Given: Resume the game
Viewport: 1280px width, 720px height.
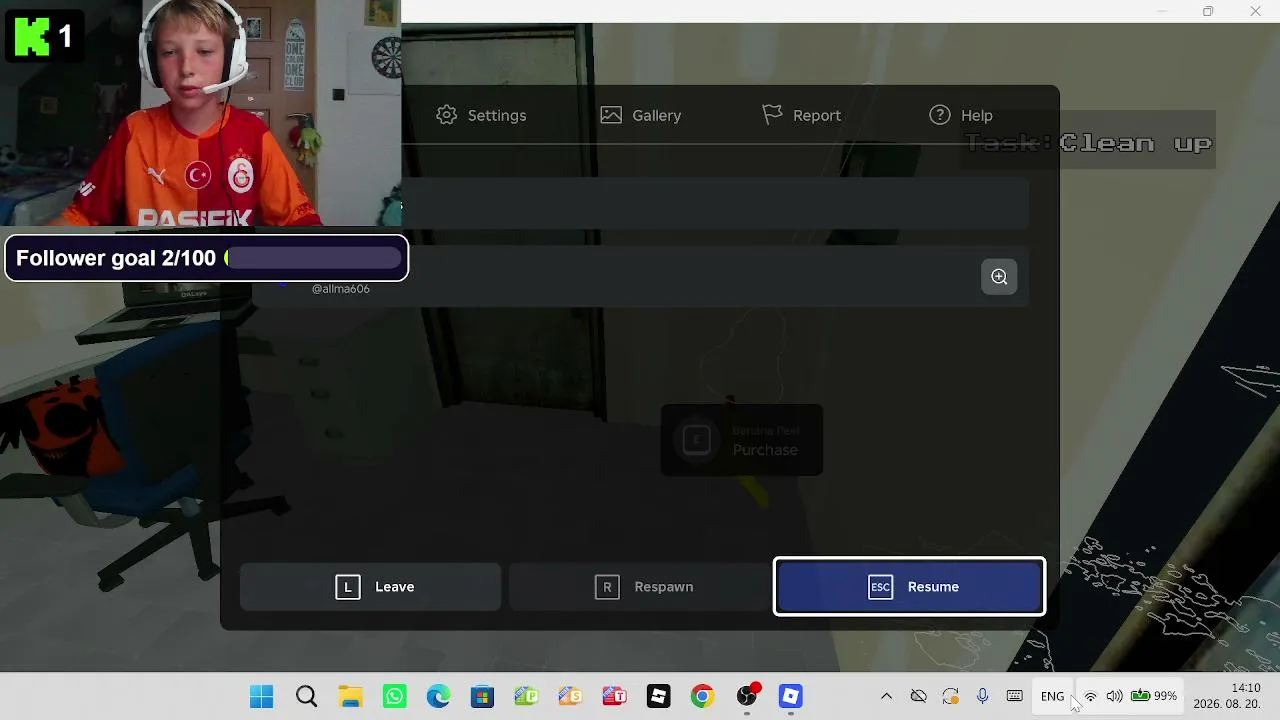Looking at the screenshot, I should [910, 587].
